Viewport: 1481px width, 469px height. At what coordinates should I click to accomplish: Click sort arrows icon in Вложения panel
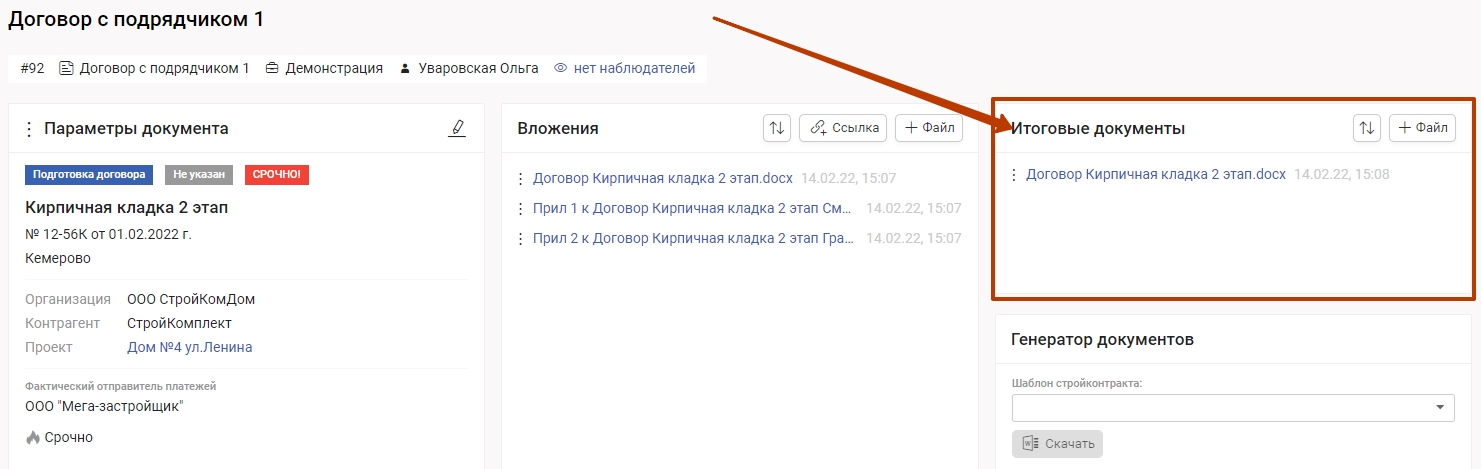776,128
